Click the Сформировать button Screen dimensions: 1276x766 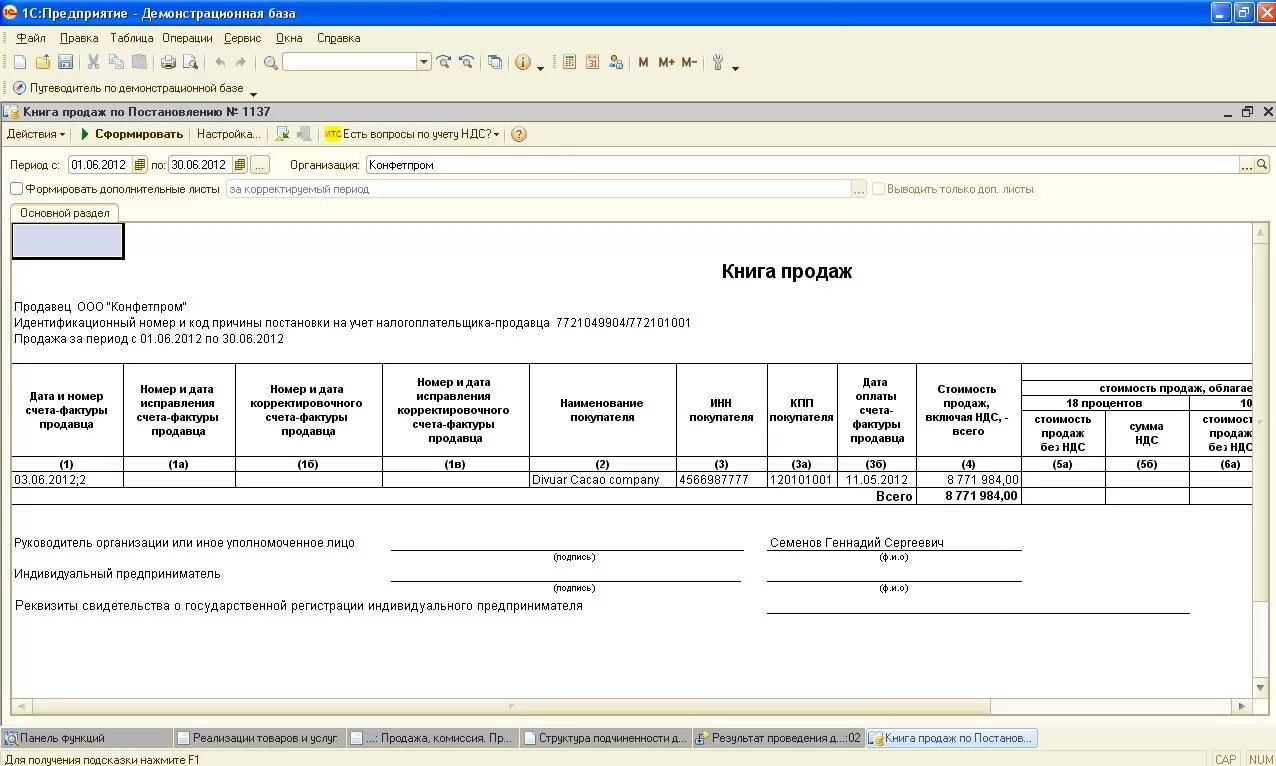[131, 134]
